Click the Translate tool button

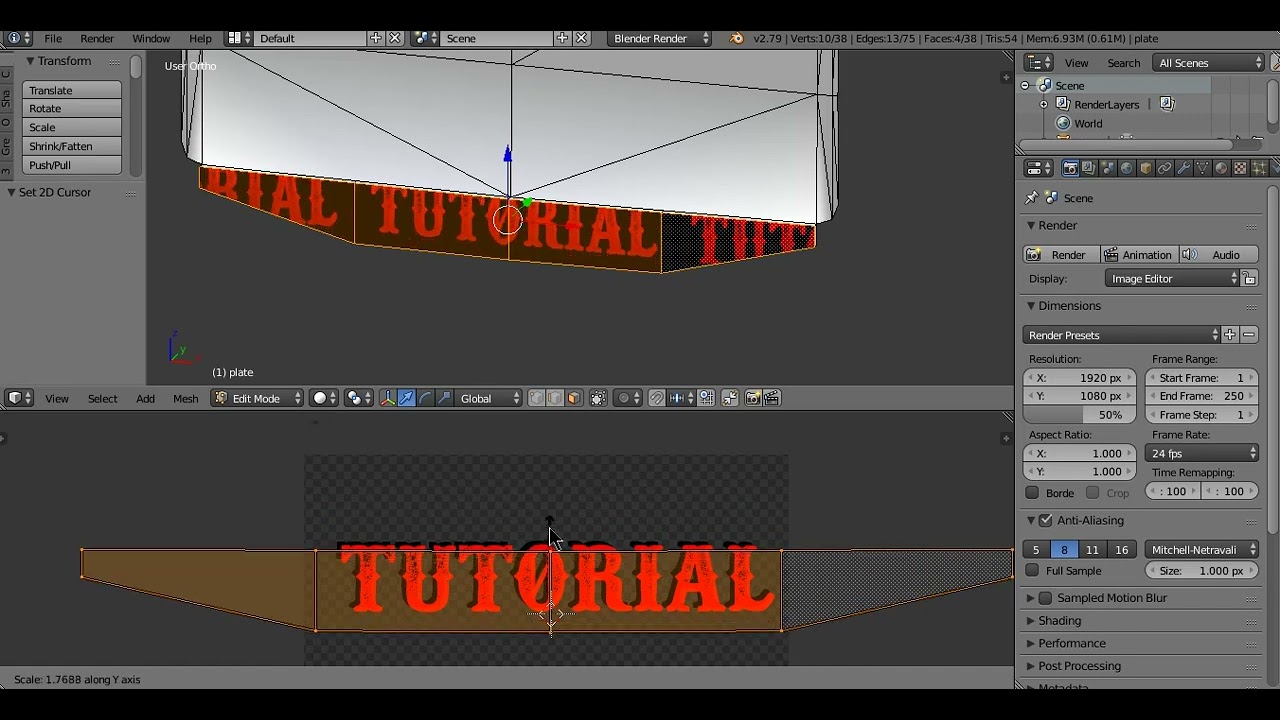[72, 90]
